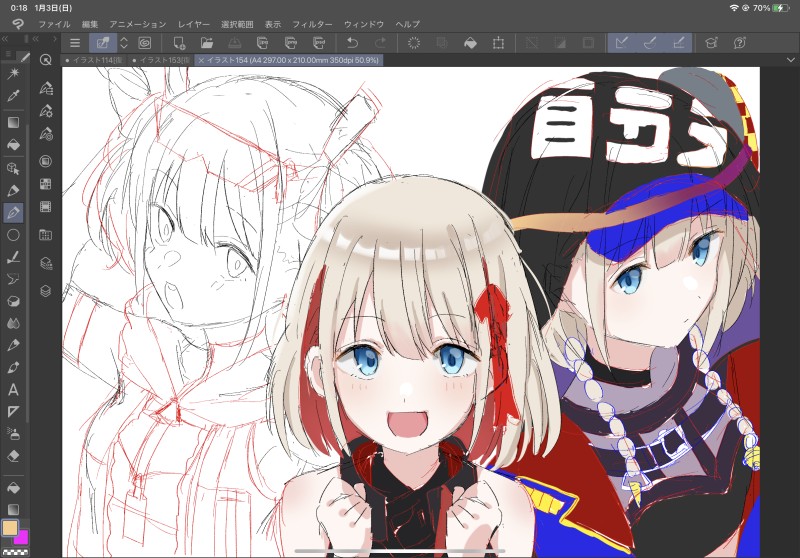Image resolution: width=800 pixels, height=558 pixels.
Task: Toggle Snap to Special Ruler
Action: (x=650, y=43)
